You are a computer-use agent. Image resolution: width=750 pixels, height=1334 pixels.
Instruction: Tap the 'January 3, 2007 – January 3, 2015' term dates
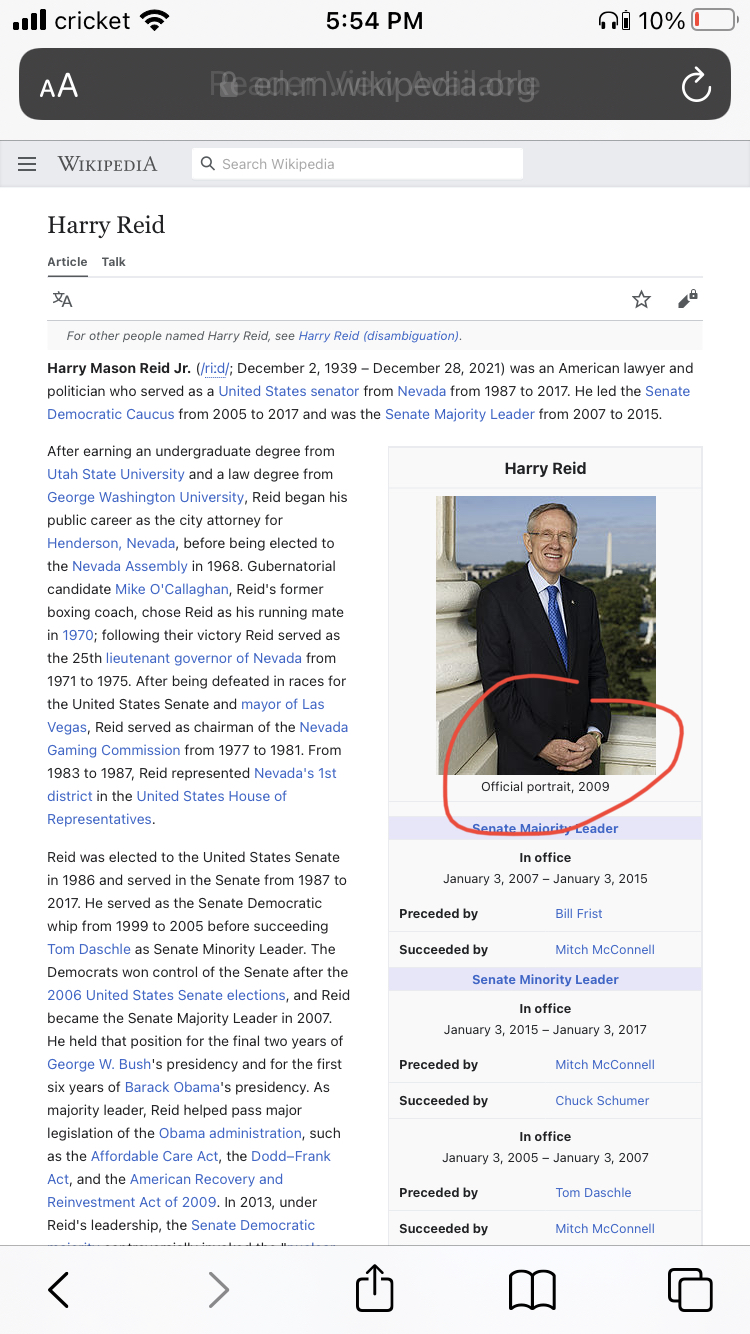coord(546,879)
